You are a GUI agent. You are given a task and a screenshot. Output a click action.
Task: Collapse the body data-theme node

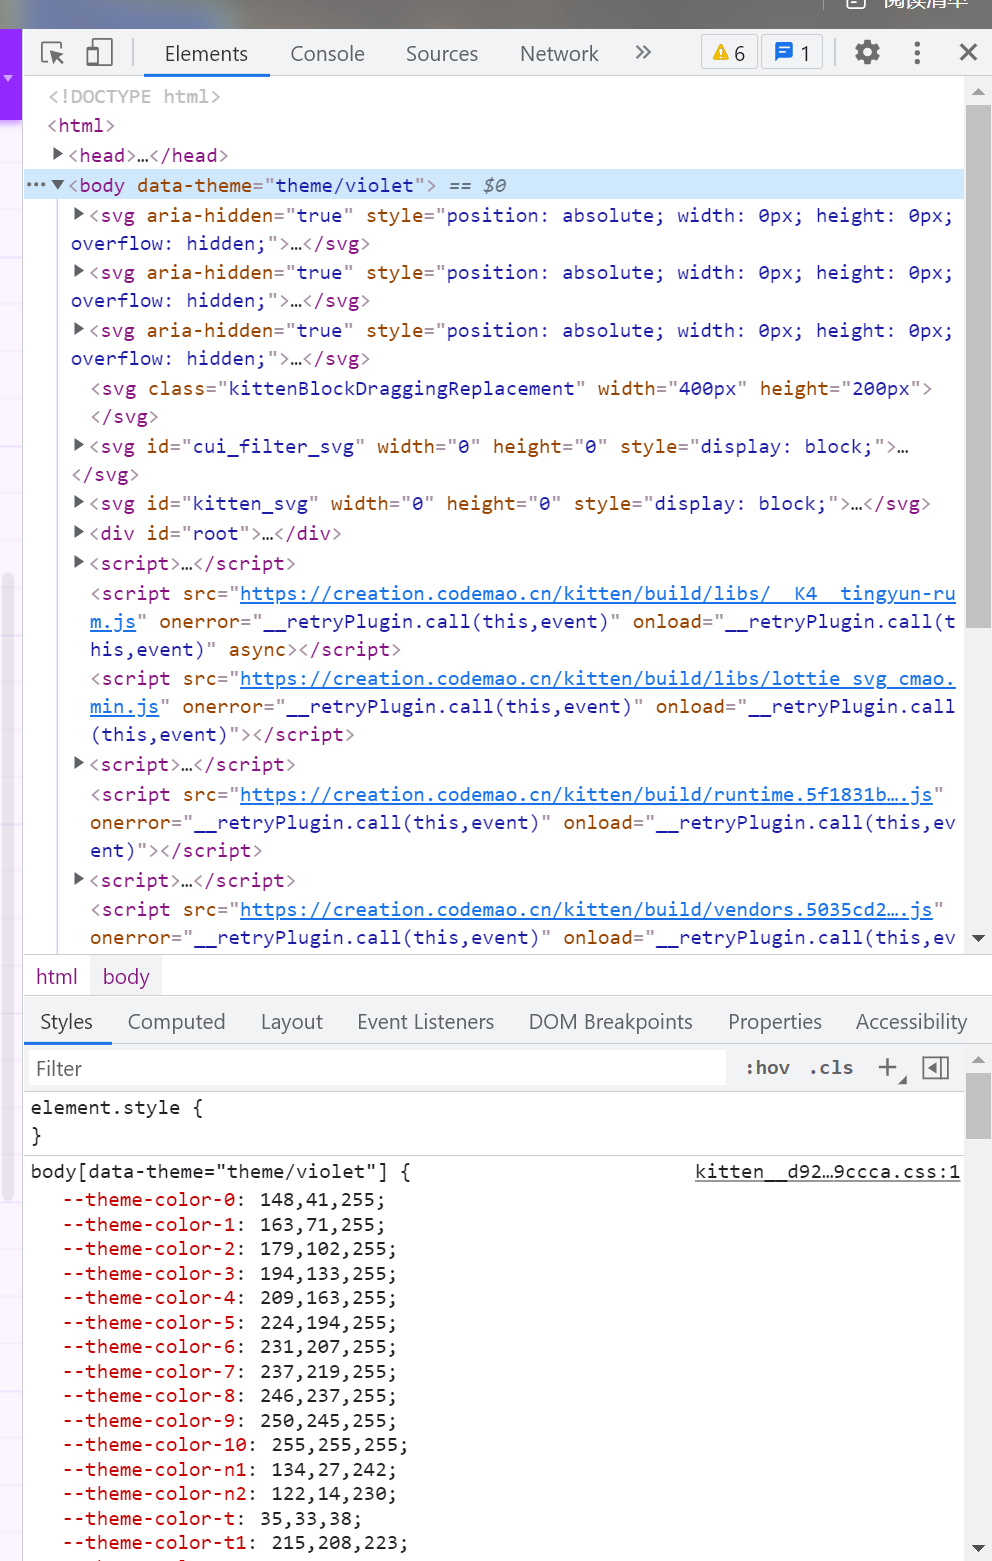58,185
